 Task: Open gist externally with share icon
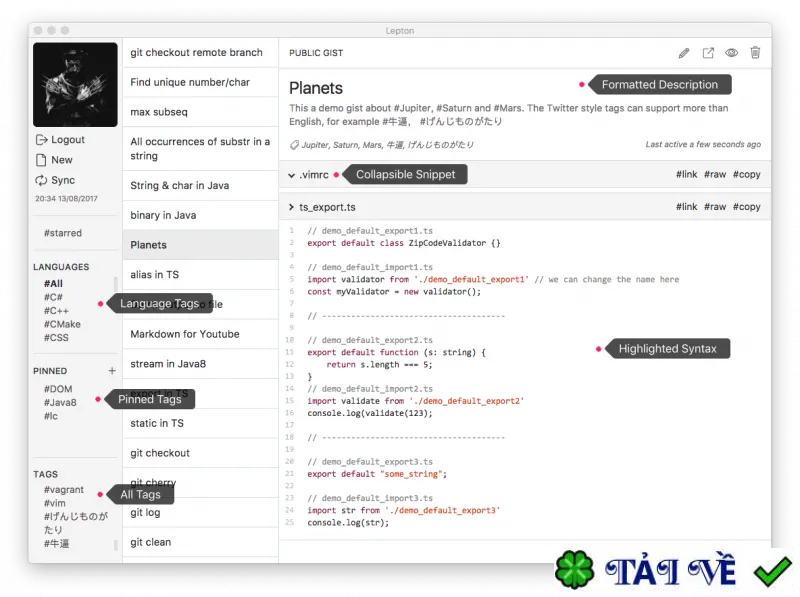click(x=708, y=53)
